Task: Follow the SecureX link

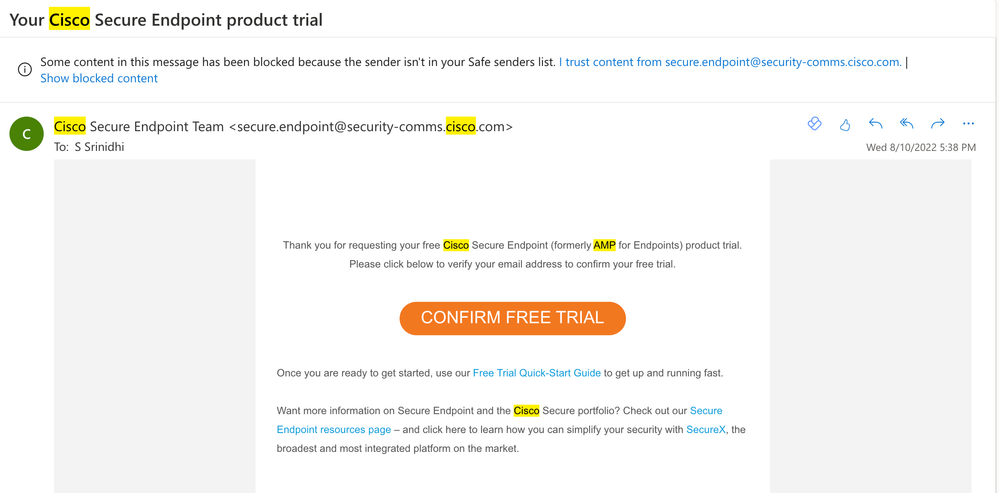Action: point(705,430)
